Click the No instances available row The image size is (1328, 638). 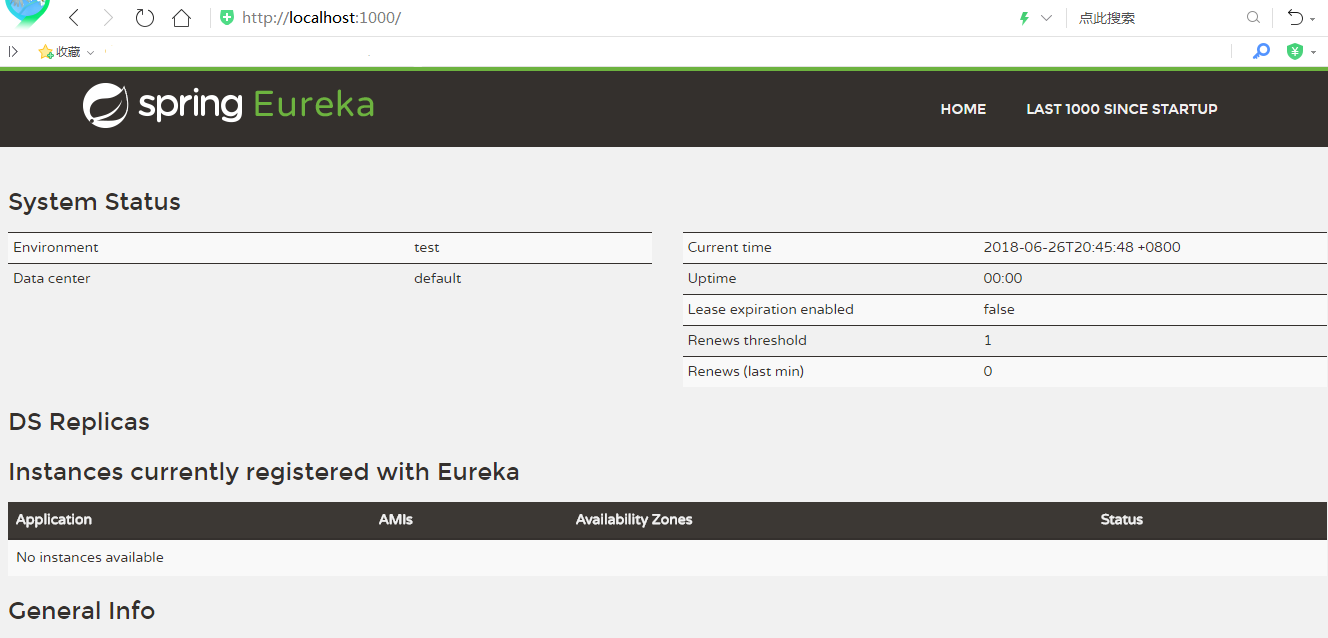click(667, 557)
